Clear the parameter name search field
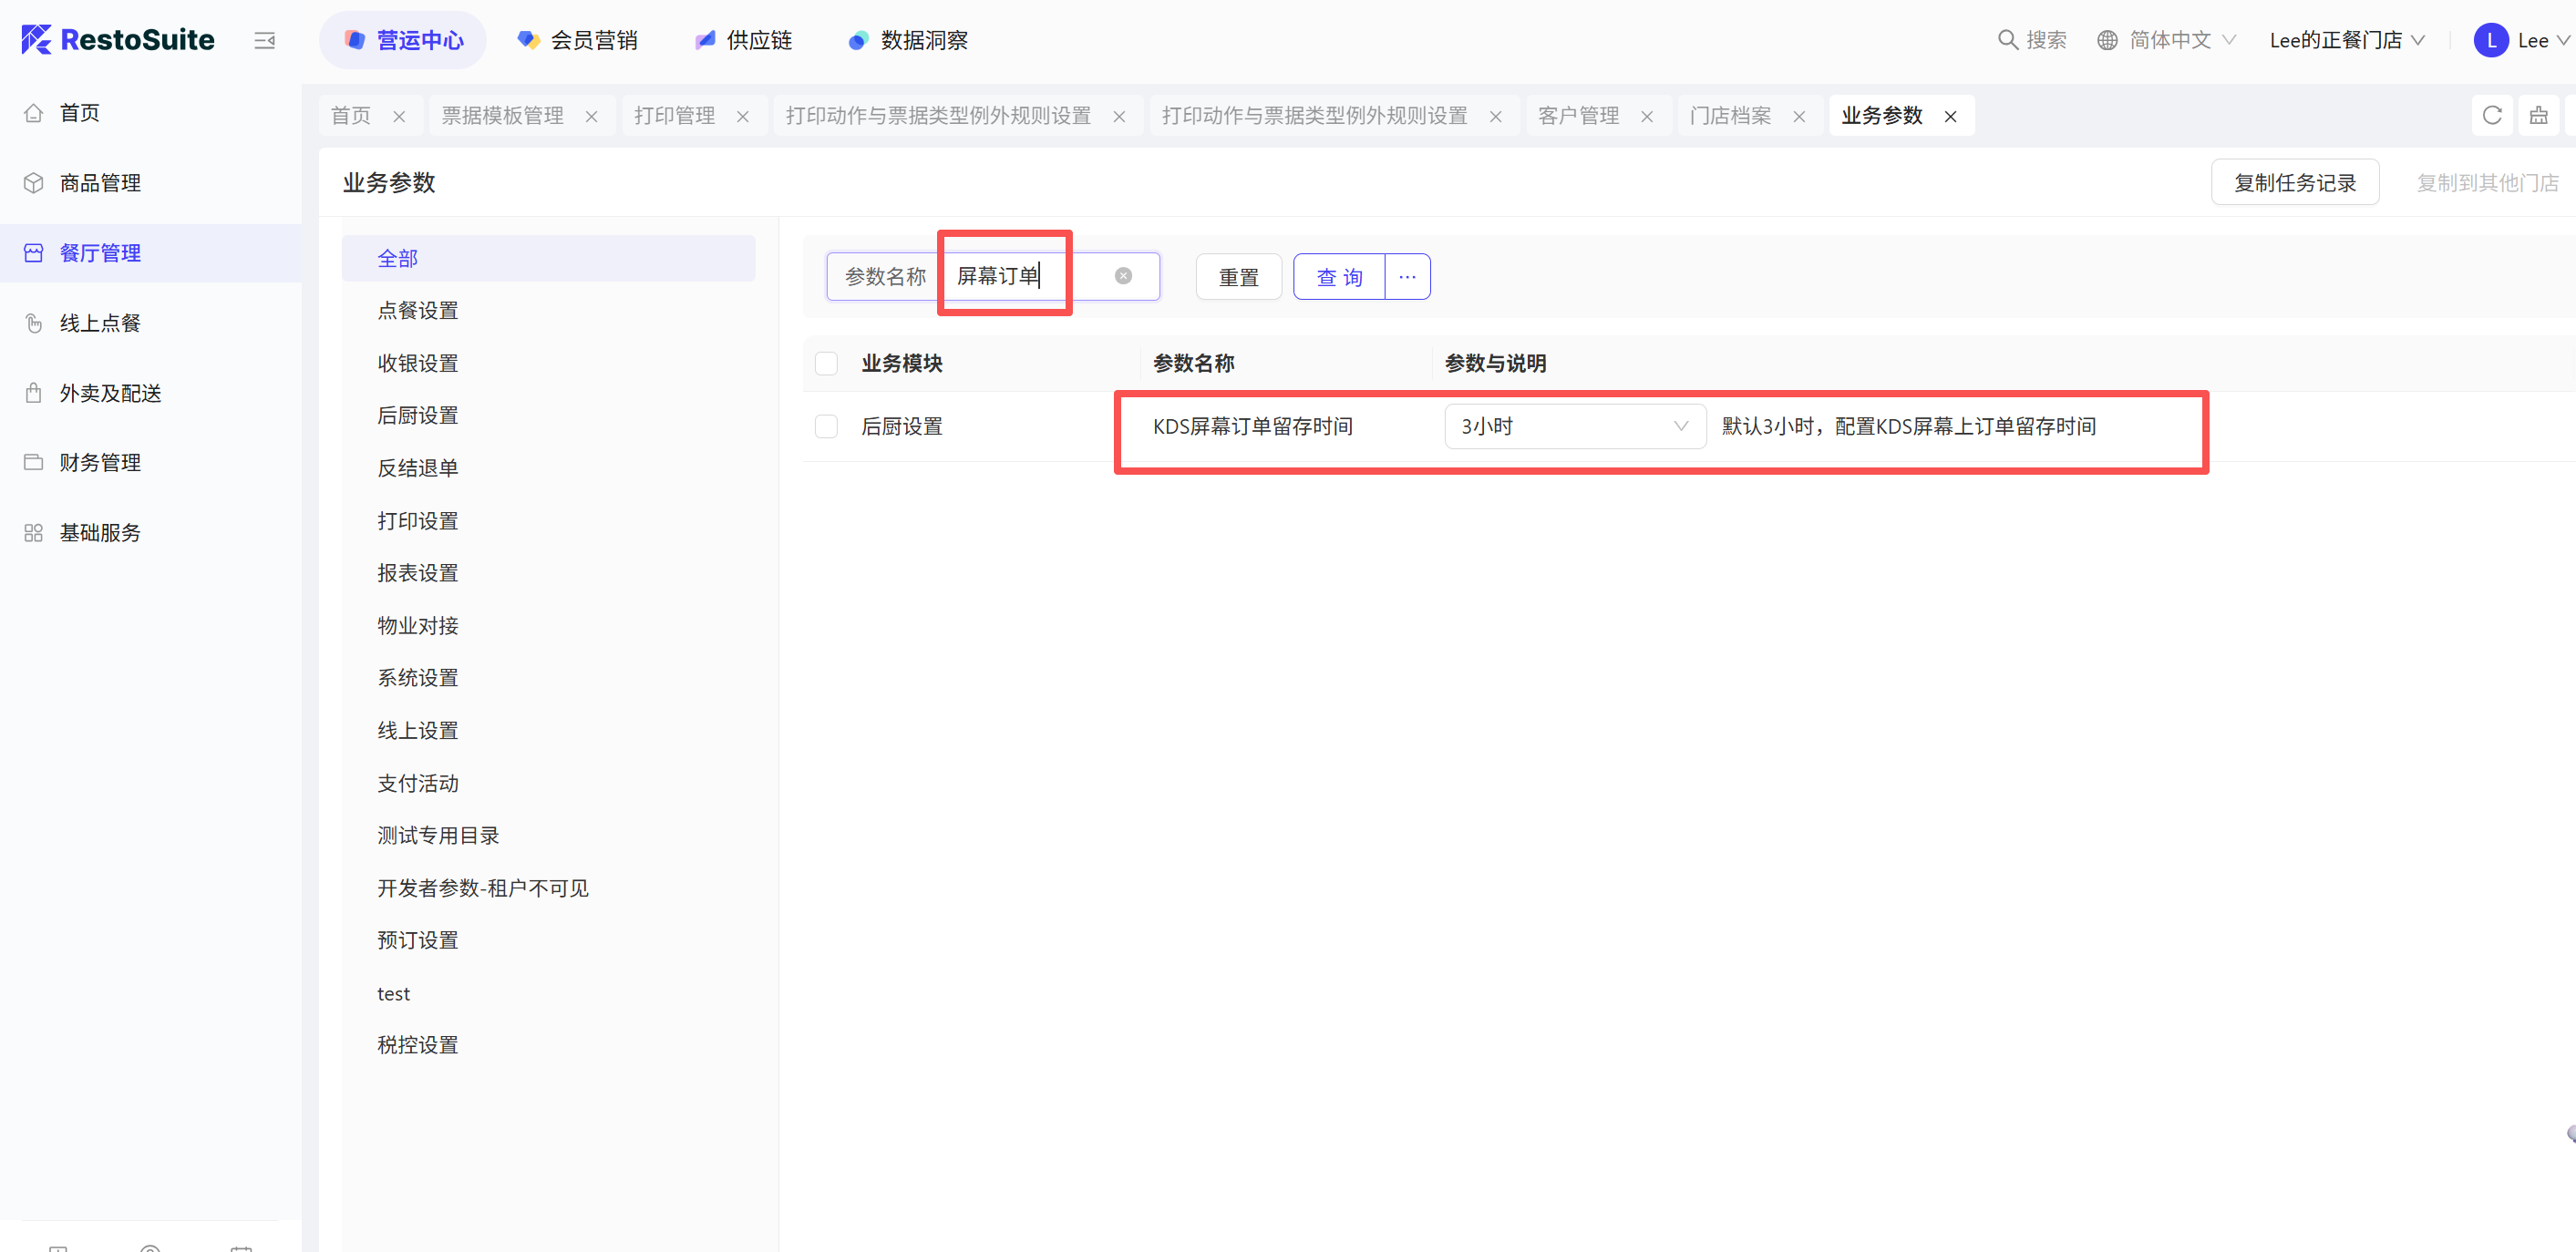The height and width of the screenshot is (1252, 2576). click(1123, 276)
